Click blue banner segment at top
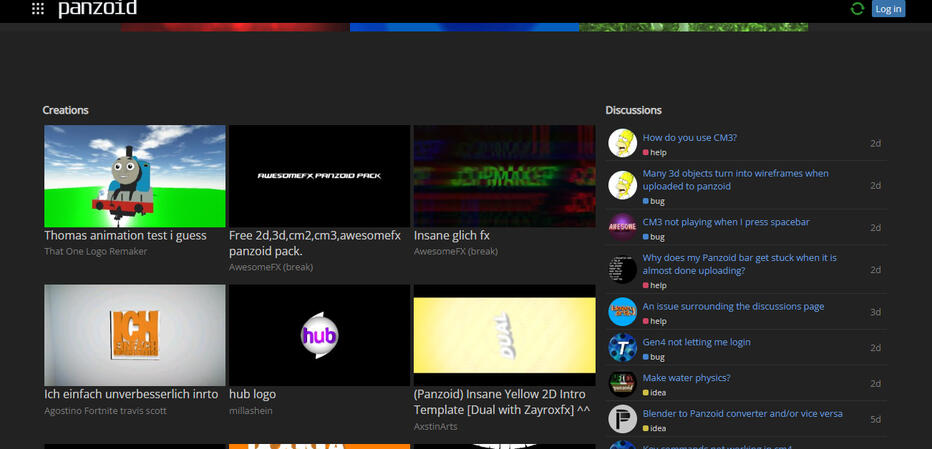 (464, 27)
